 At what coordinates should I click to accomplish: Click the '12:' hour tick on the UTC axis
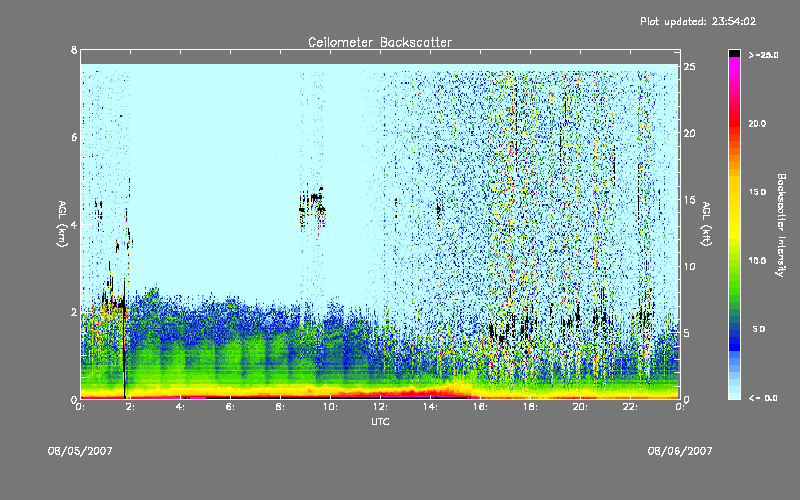[380, 407]
